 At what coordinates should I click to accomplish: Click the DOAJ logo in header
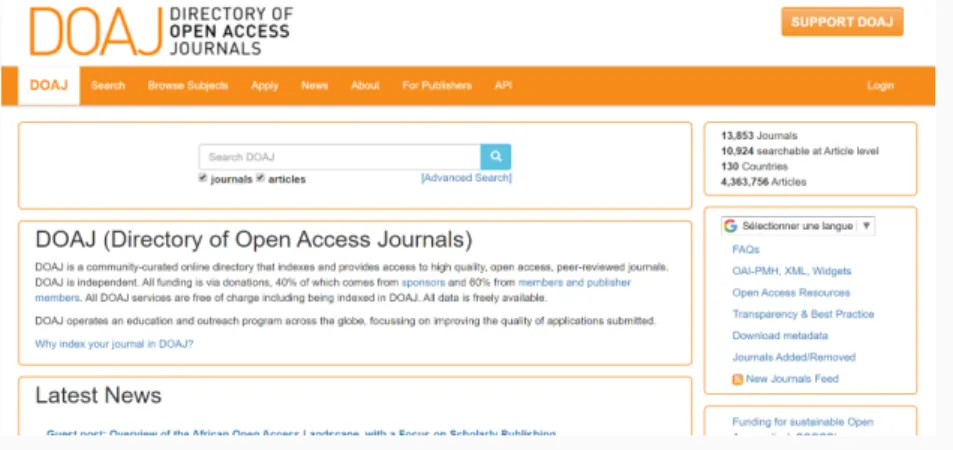(161, 31)
